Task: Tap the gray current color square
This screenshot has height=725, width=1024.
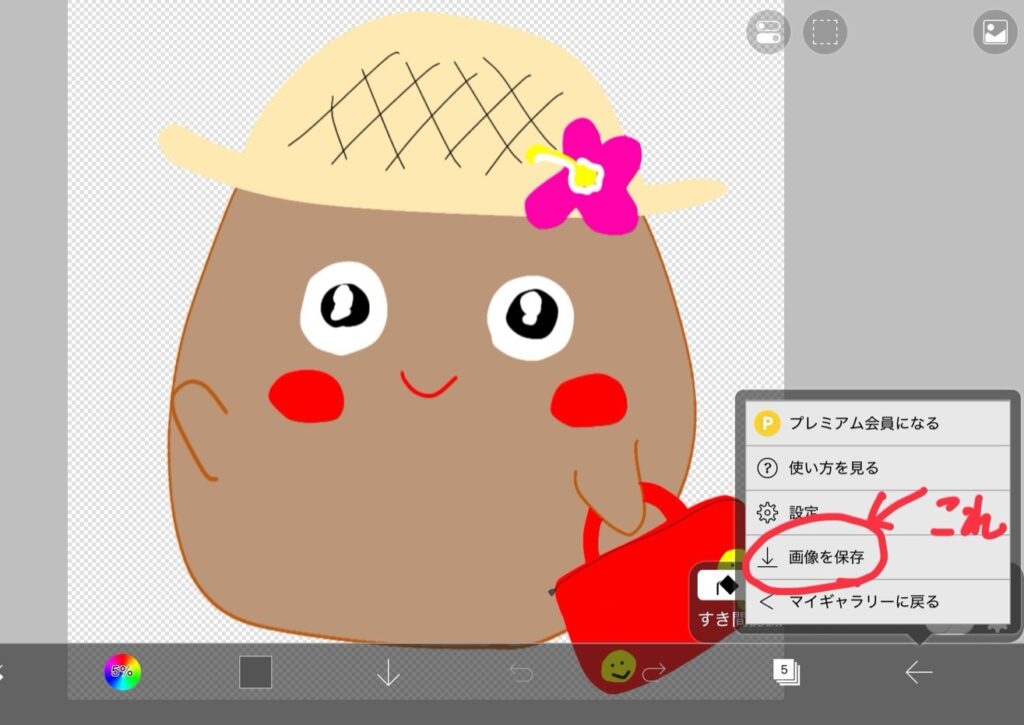Action: (x=256, y=672)
